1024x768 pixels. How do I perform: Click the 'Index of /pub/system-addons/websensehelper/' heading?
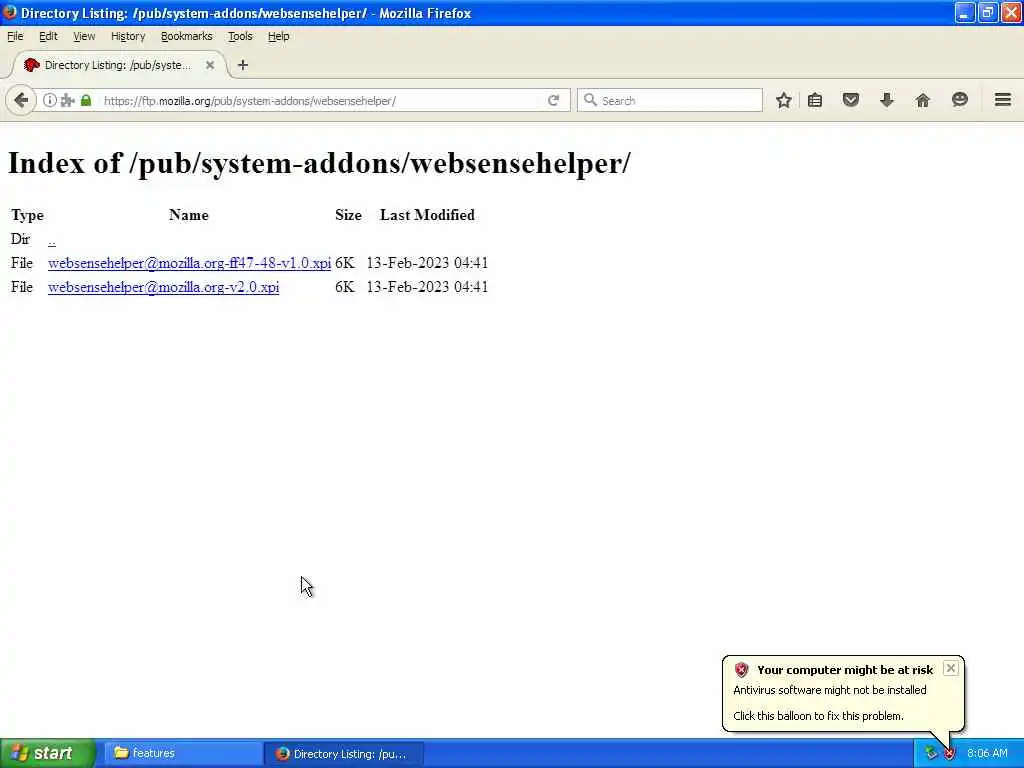319,163
